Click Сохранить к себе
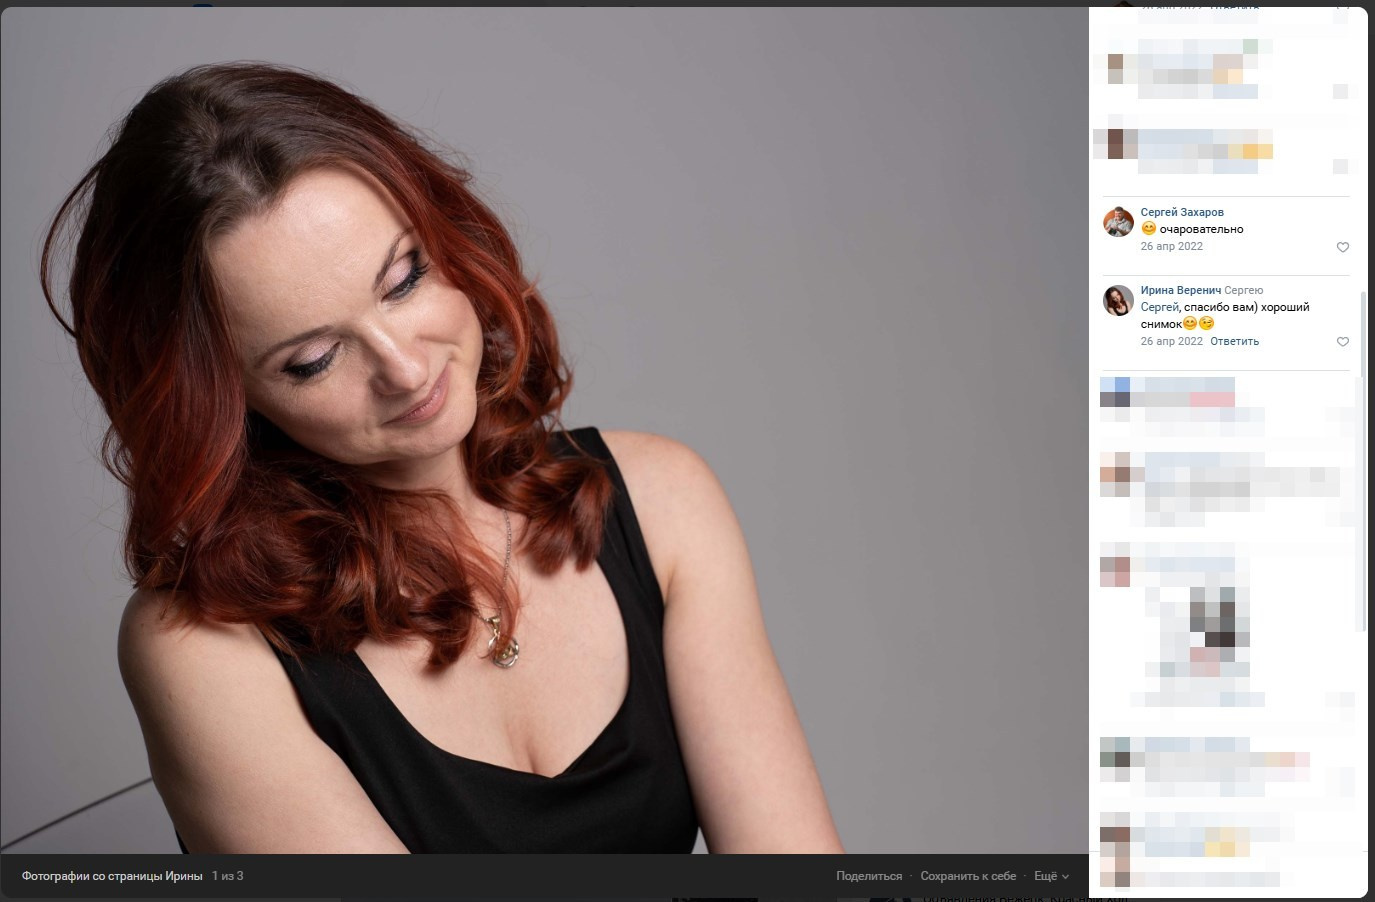The width and height of the screenshot is (1375, 902). [968, 876]
